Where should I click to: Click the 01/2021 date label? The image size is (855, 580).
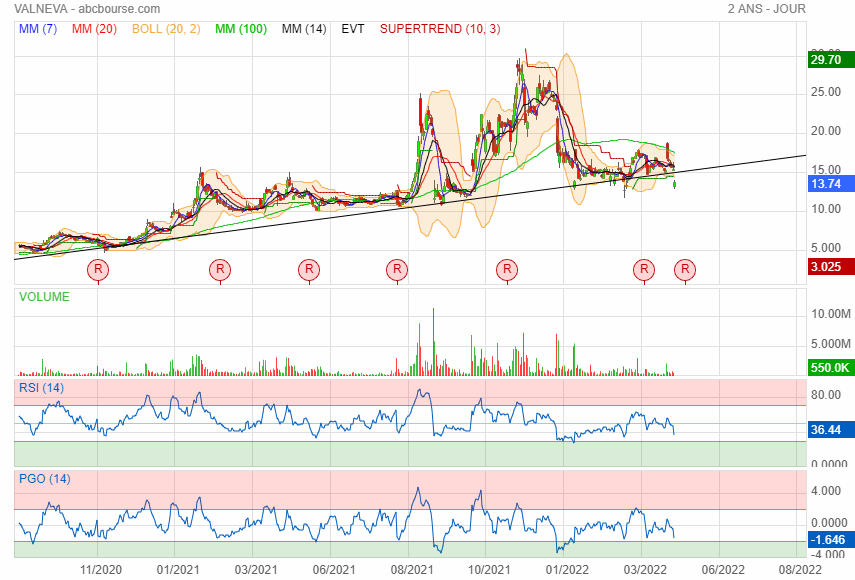click(178, 570)
